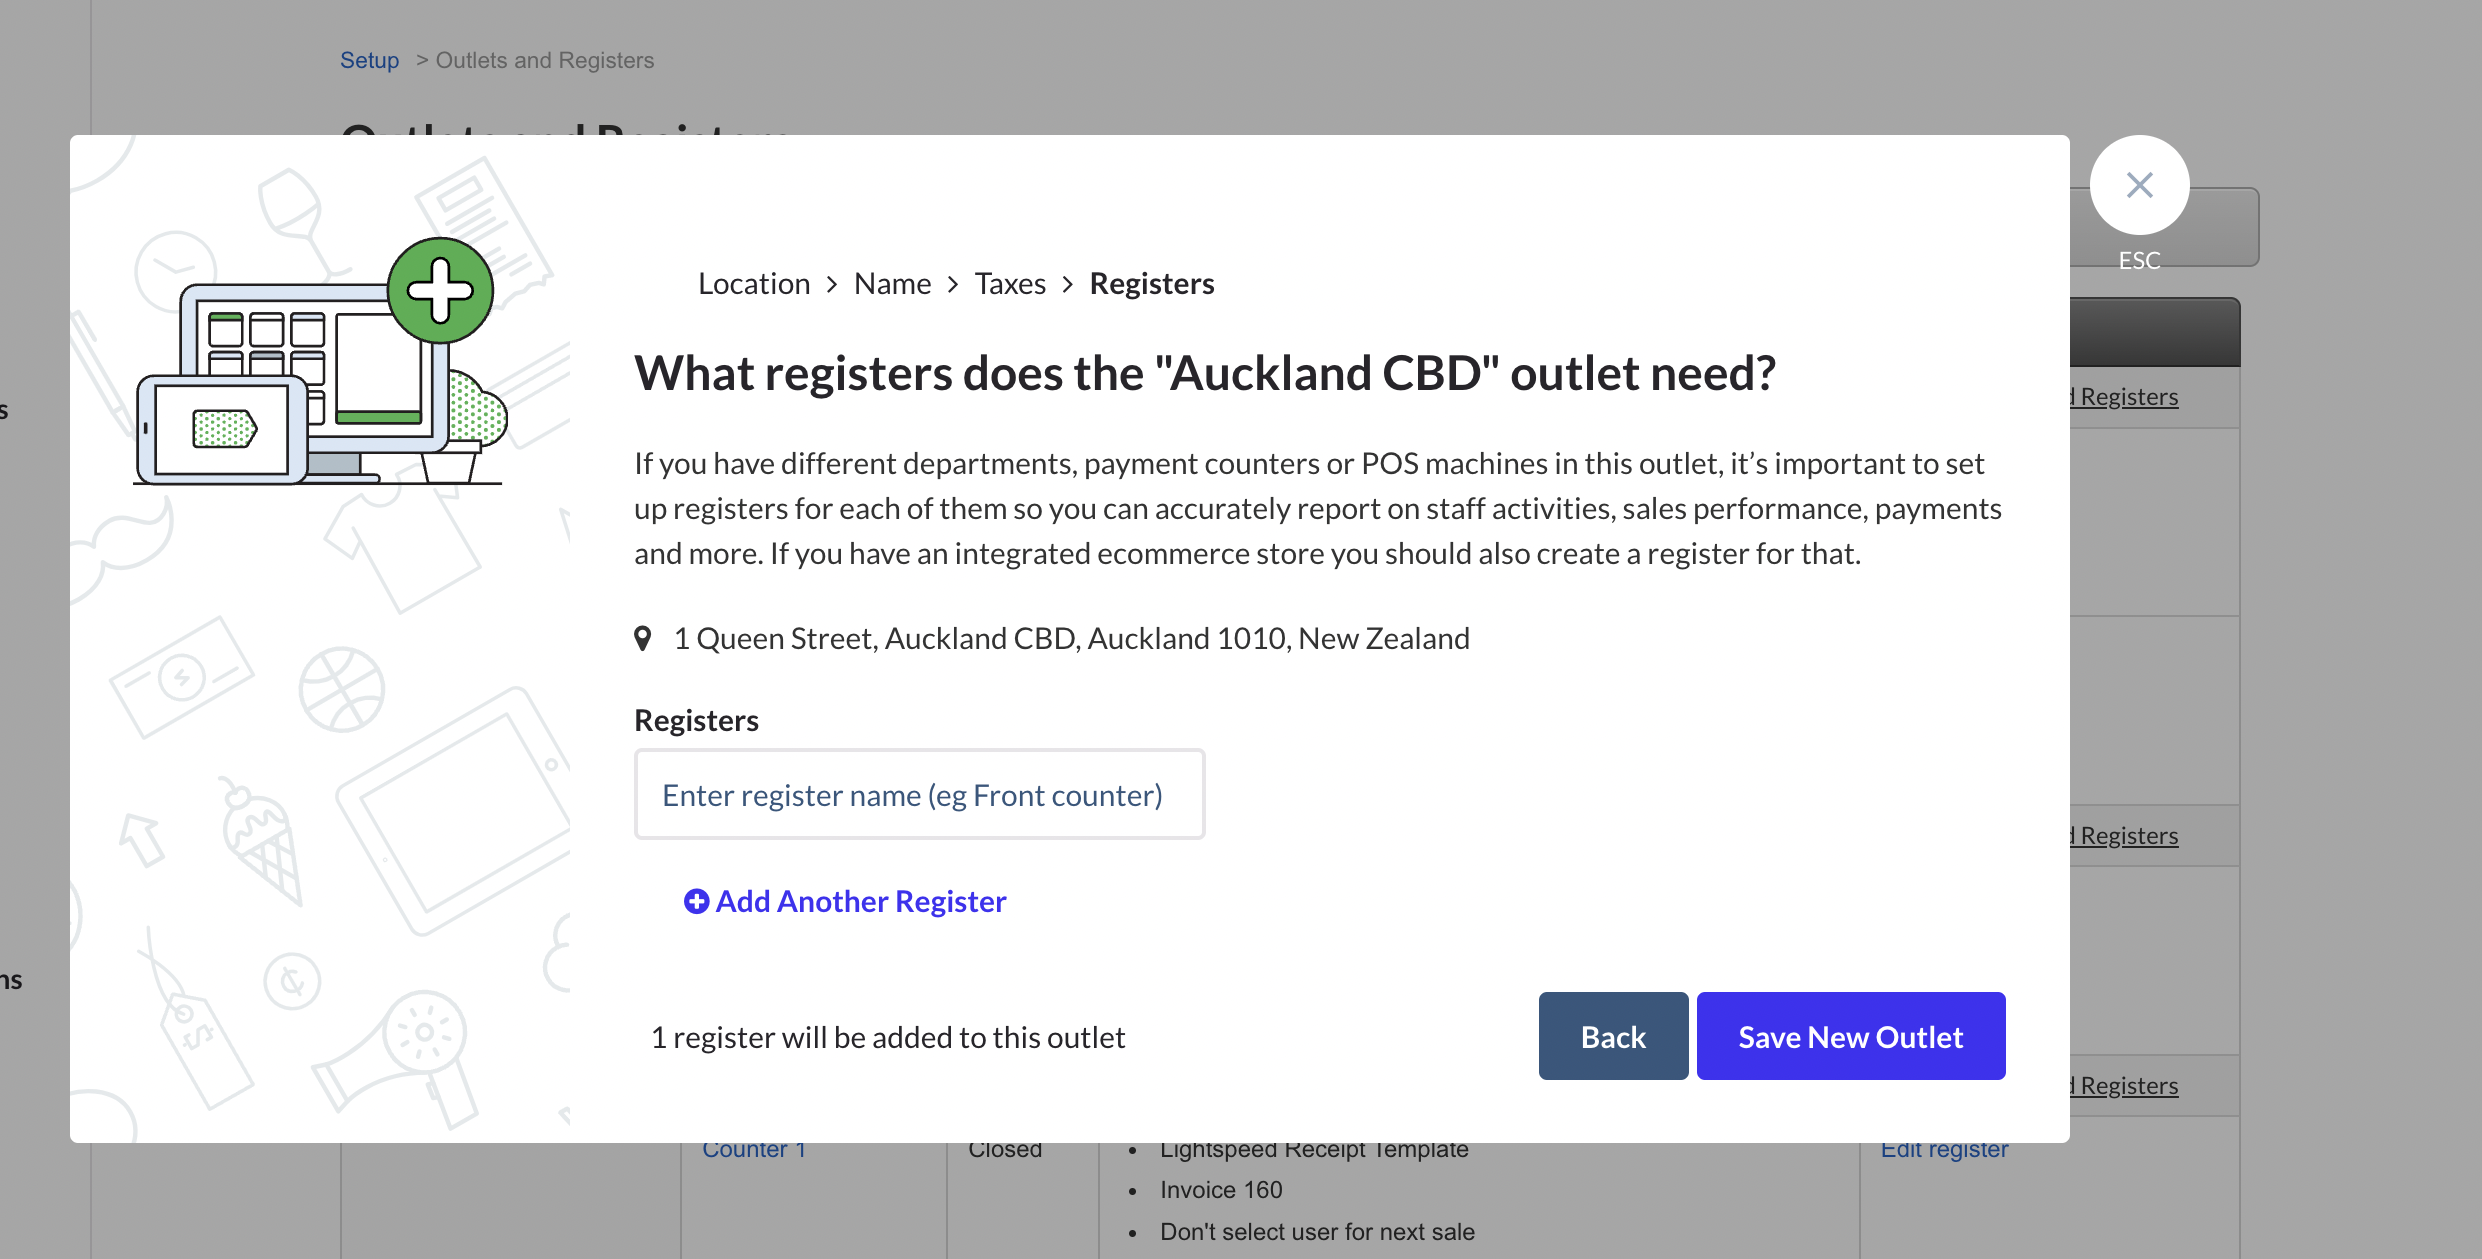
Task: Open the Setup breadcrumb link
Action: pos(369,60)
